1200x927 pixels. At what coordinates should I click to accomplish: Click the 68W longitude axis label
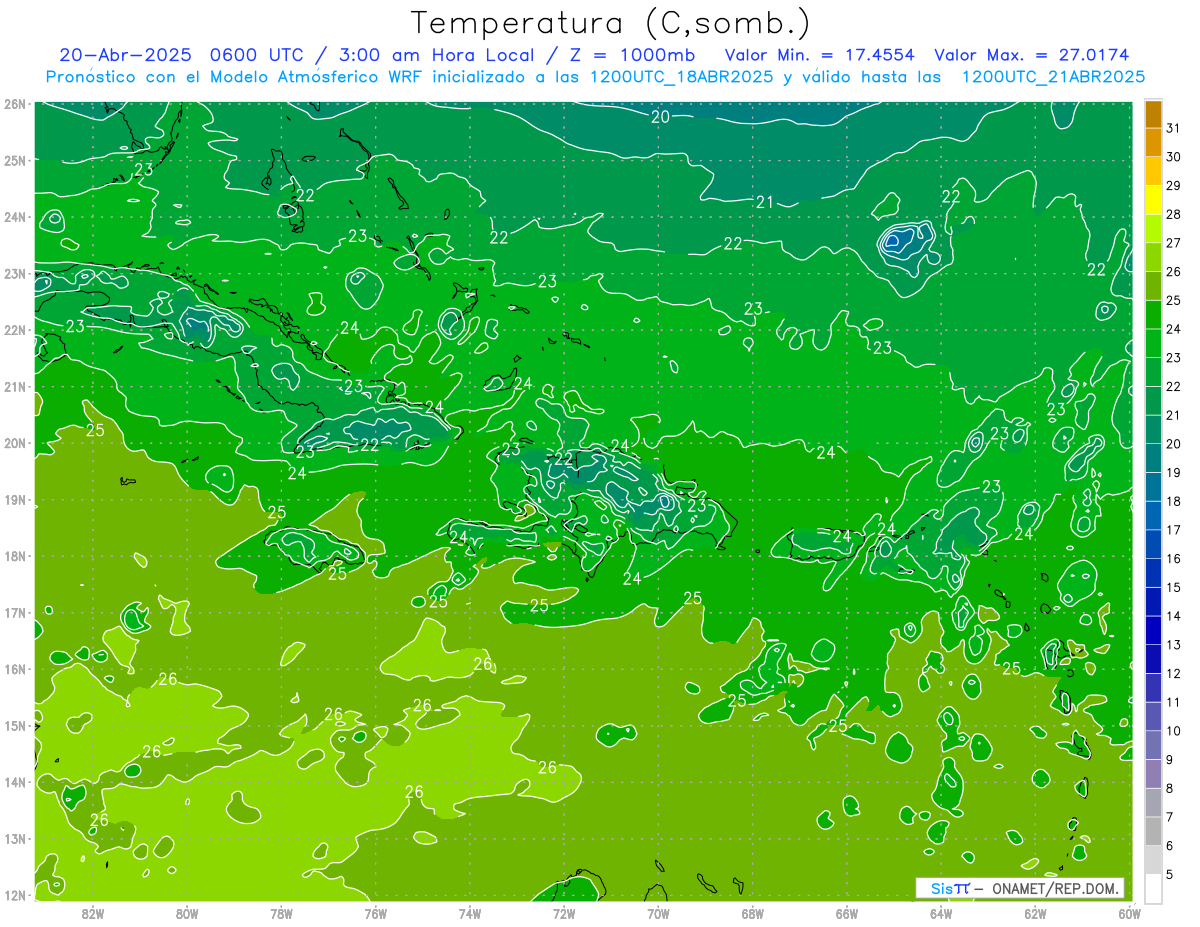pyautogui.click(x=753, y=912)
